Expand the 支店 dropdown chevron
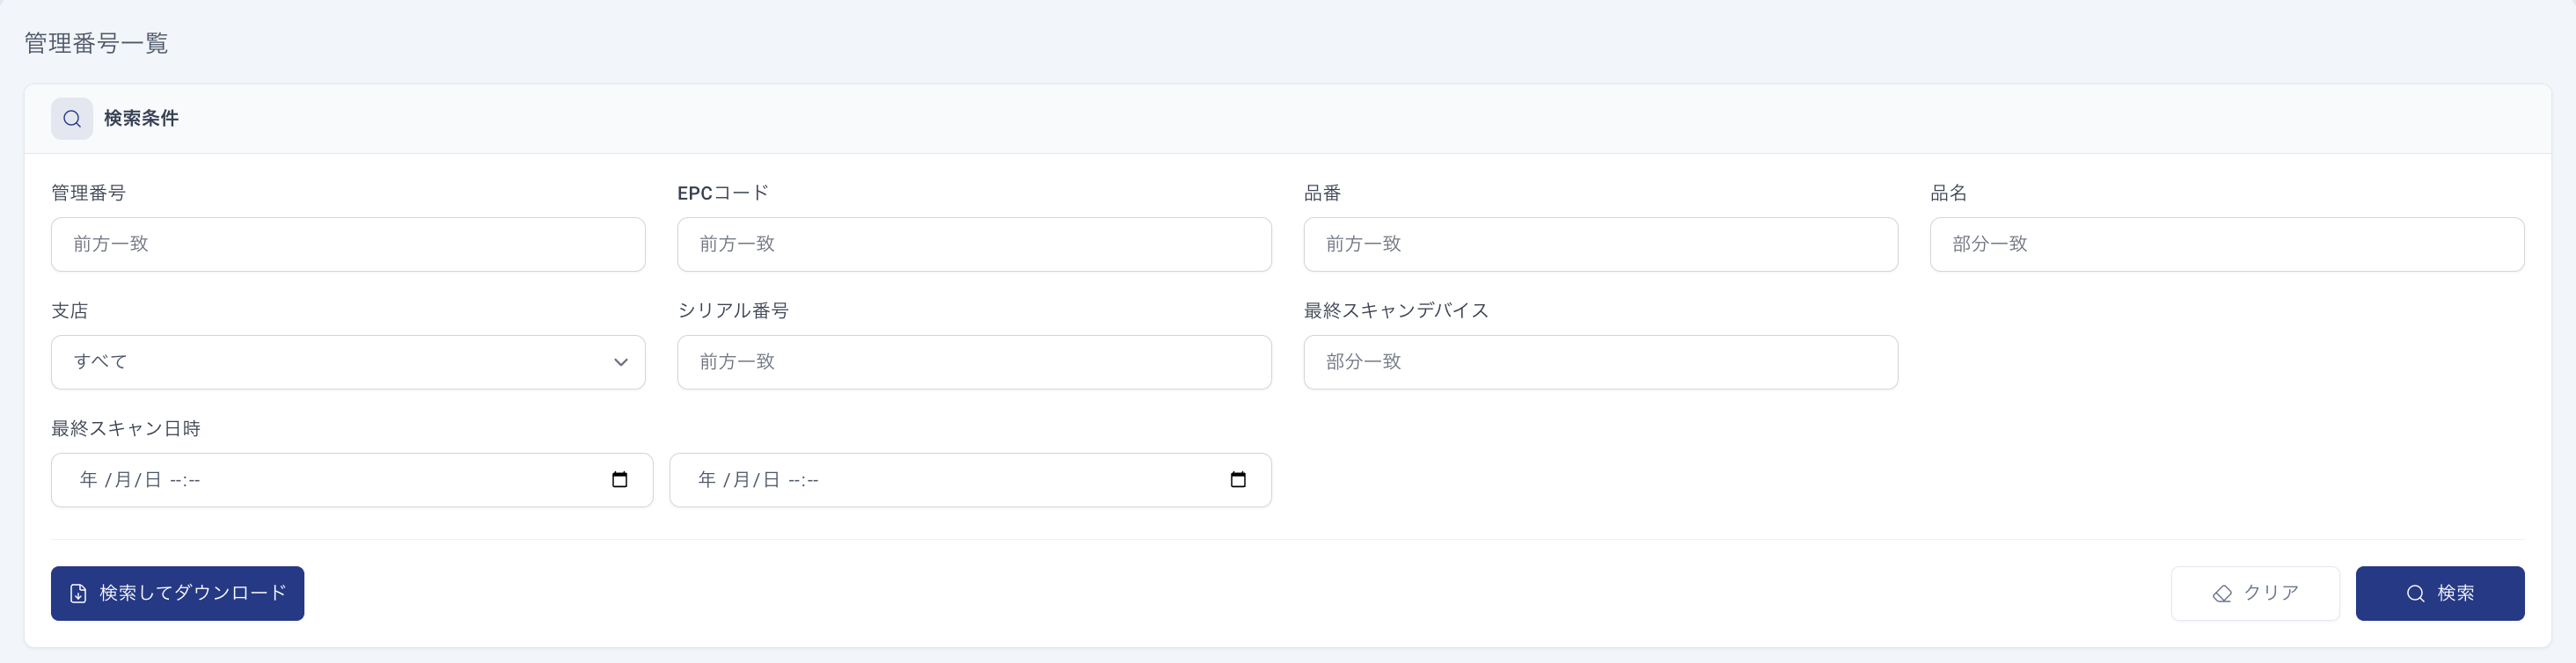Viewport: 2576px width, 663px height. click(x=620, y=362)
